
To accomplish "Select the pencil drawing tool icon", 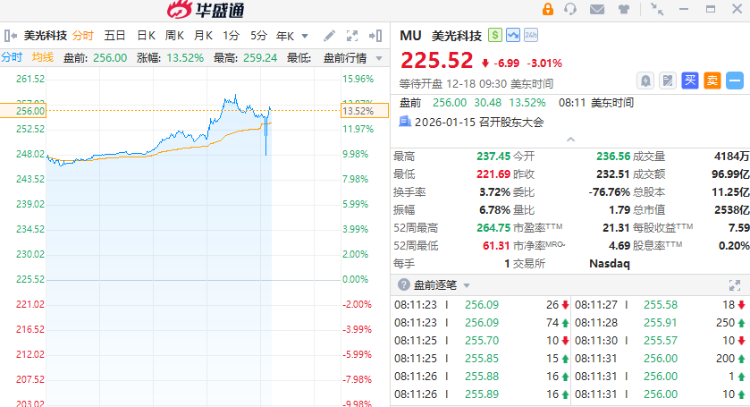I will (329, 36).
